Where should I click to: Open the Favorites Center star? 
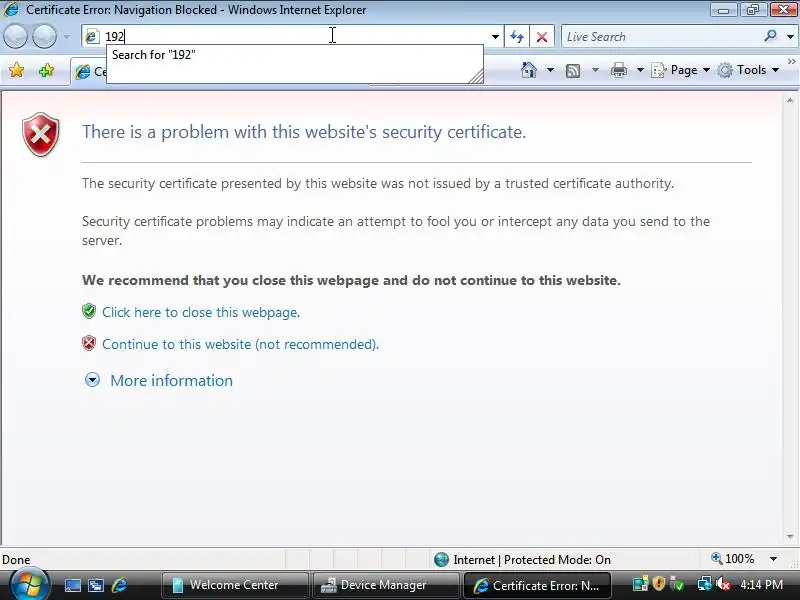pyautogui.click(x=16, y=70)
